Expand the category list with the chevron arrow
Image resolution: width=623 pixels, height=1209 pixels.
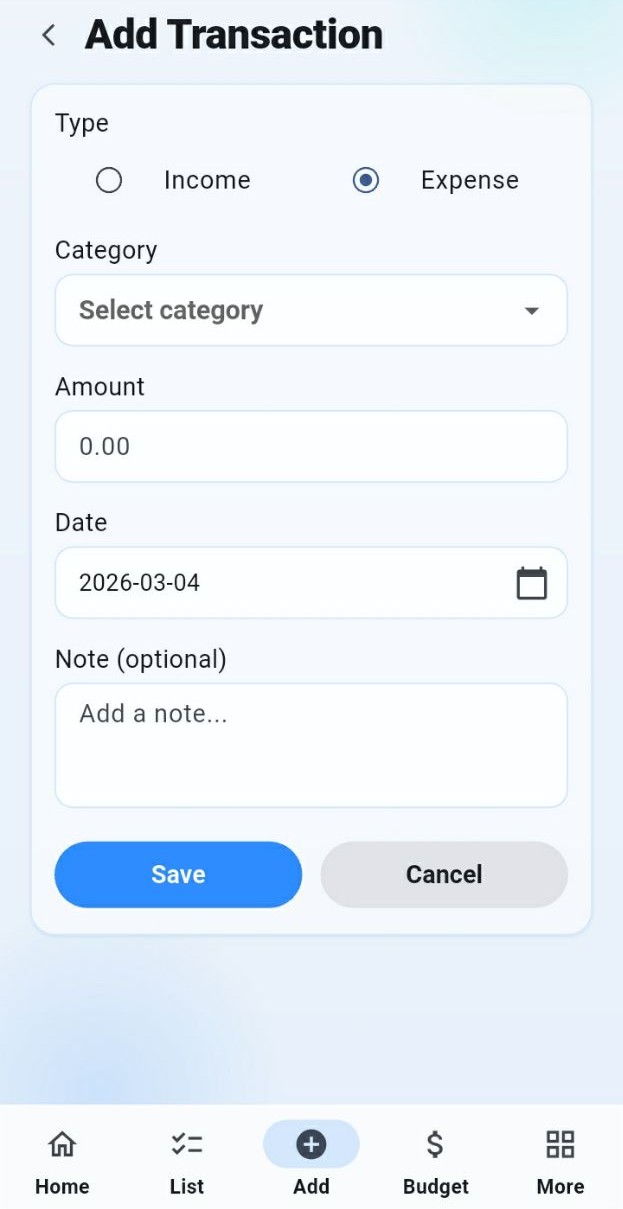(x=531, y=310)
